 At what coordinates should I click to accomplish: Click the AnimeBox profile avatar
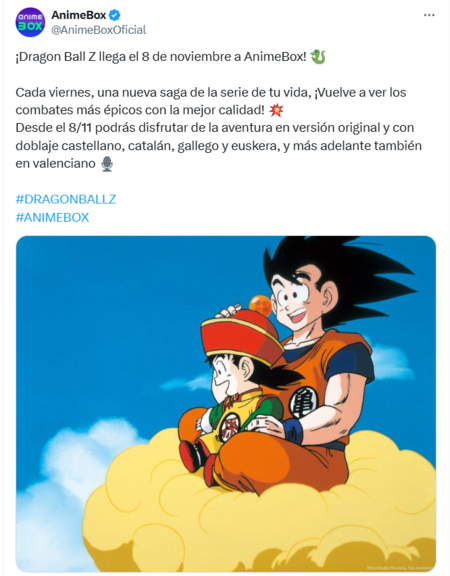point(30,22)
